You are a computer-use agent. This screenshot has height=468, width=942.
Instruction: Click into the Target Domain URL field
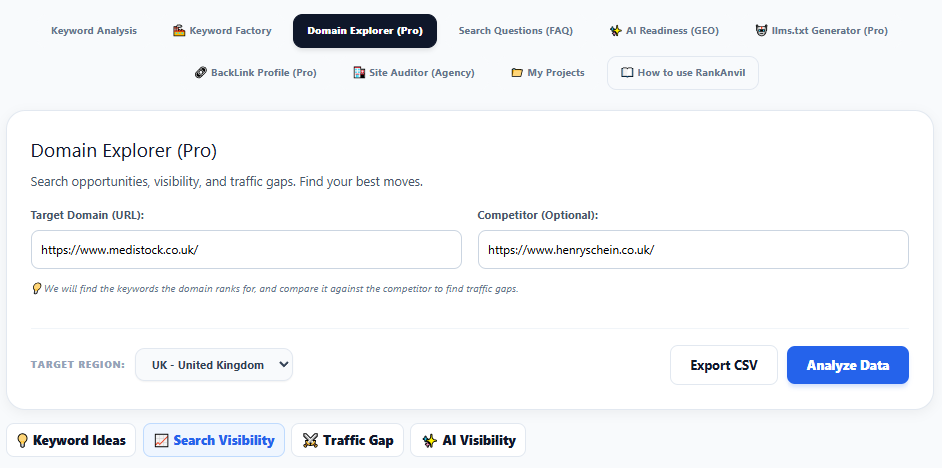[x=246, y=249]
